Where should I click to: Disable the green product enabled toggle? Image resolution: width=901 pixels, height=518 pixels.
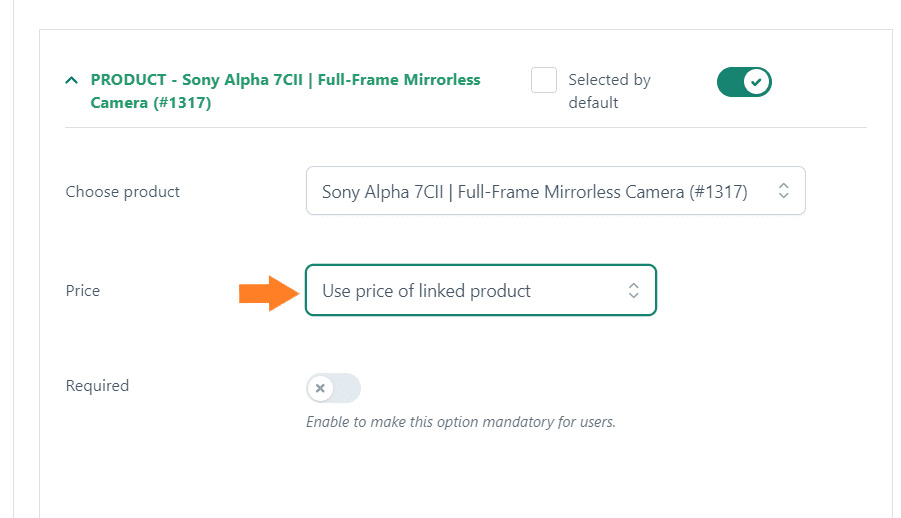coord(744,82)
